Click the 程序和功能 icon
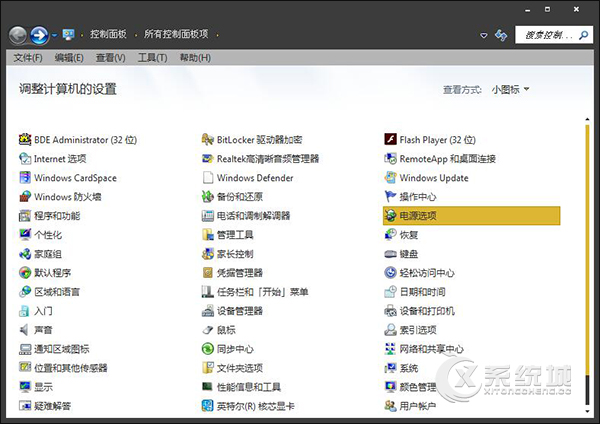600x424 pixels. pos(25,216)
